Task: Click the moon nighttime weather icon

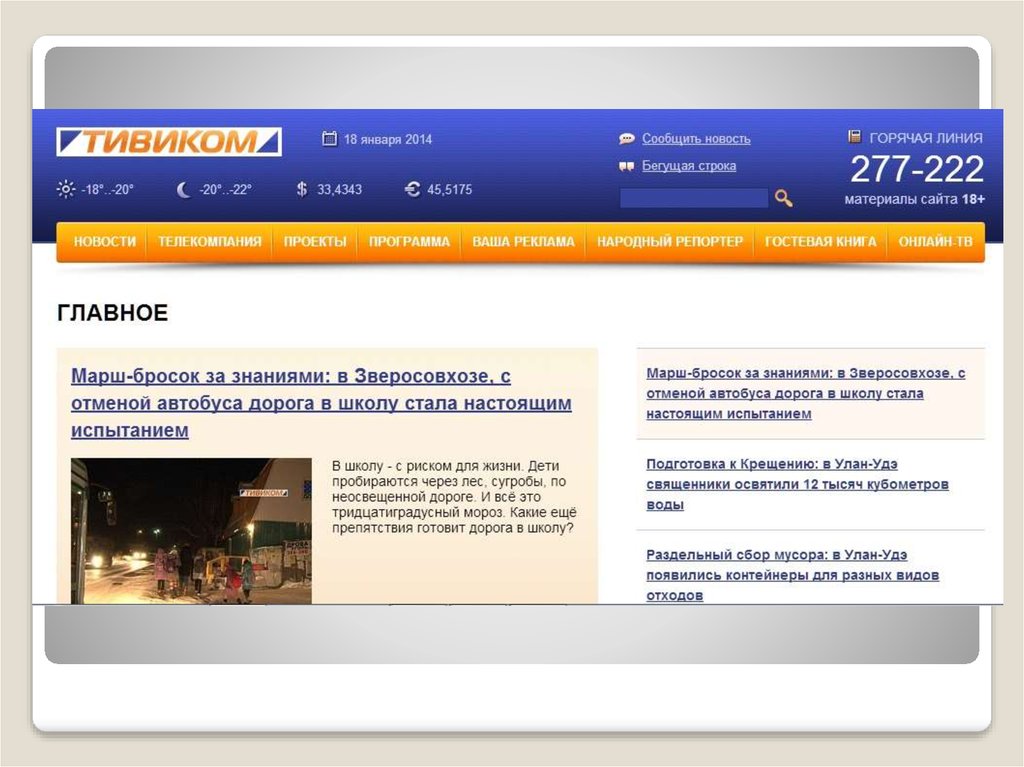Action: click(x=183, y=189)
